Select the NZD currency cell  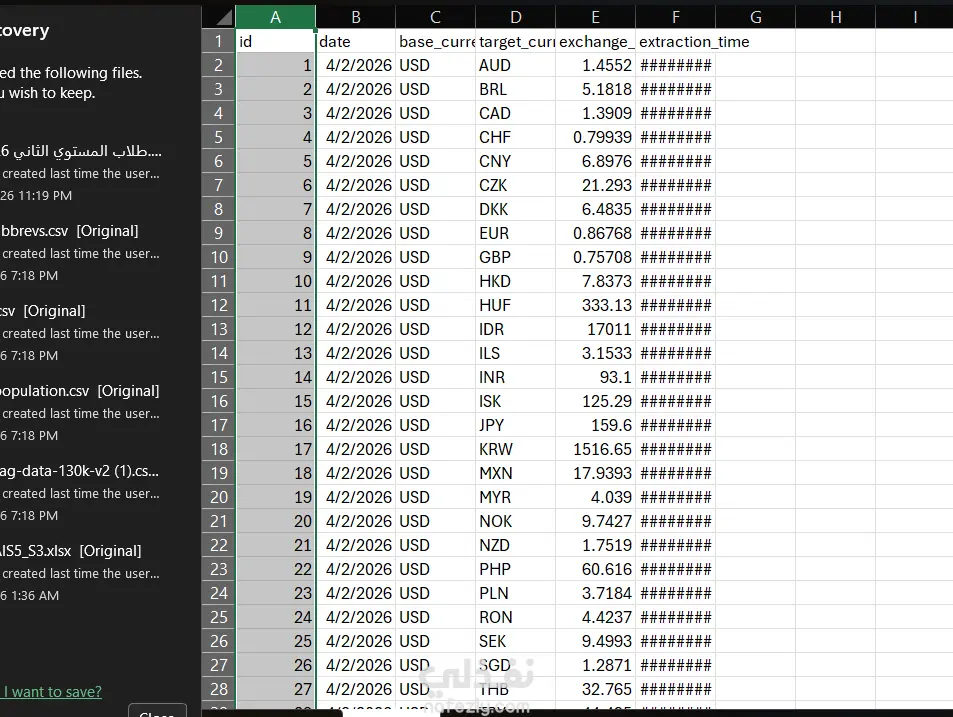point(515,545)
